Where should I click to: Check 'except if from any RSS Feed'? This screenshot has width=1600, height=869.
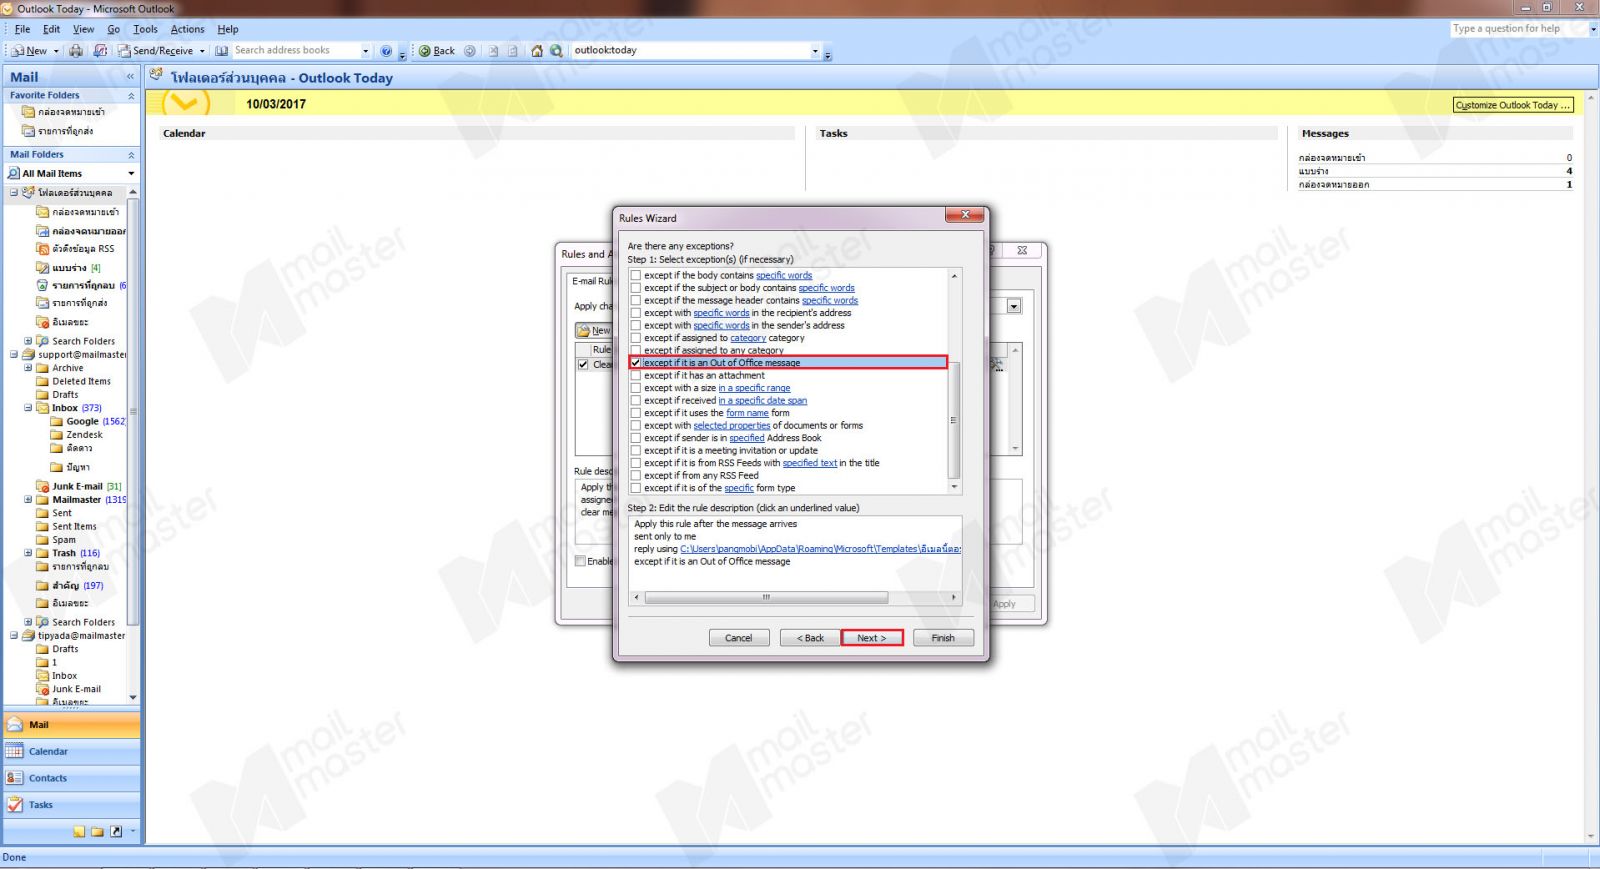point(635,475)
